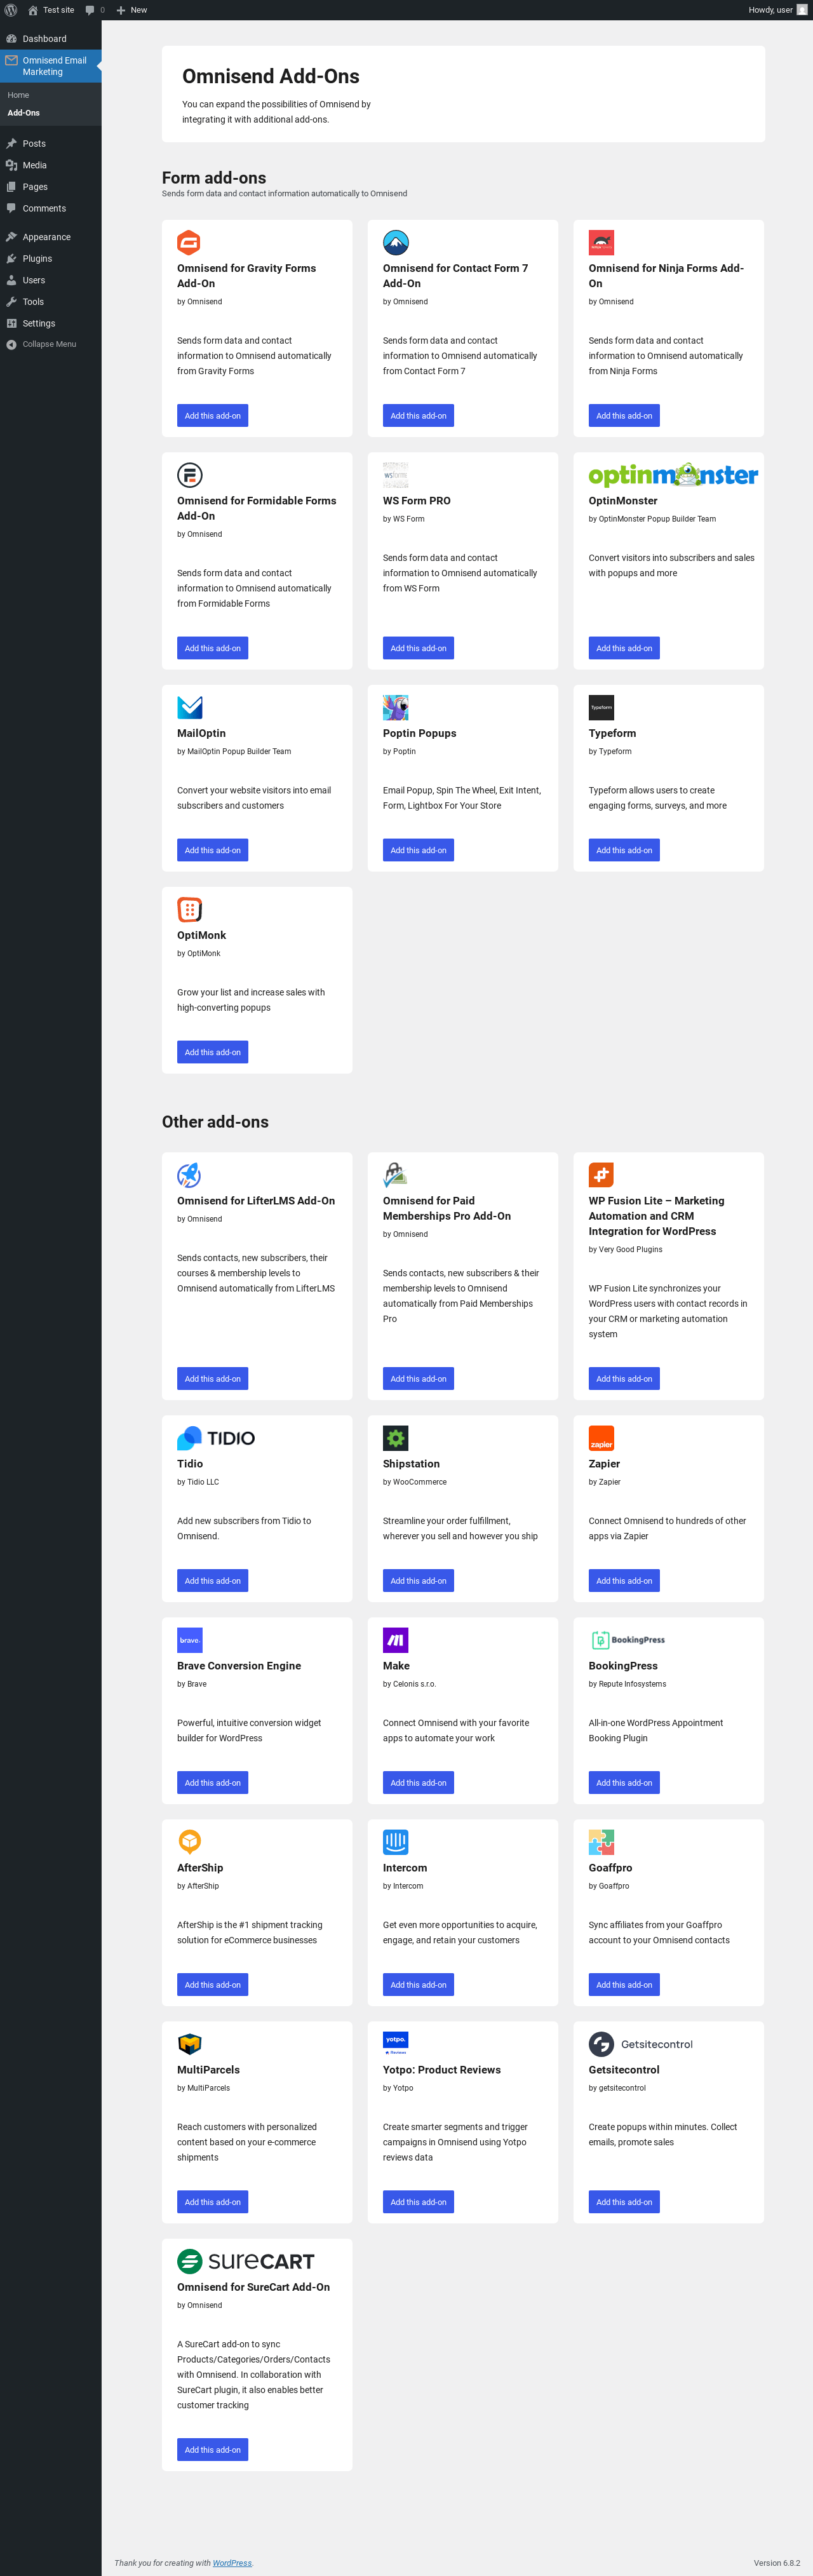This screenshot has height=2576, width=813.
Task: Click the Intercom blue icon
Action: click(395, 1842)
